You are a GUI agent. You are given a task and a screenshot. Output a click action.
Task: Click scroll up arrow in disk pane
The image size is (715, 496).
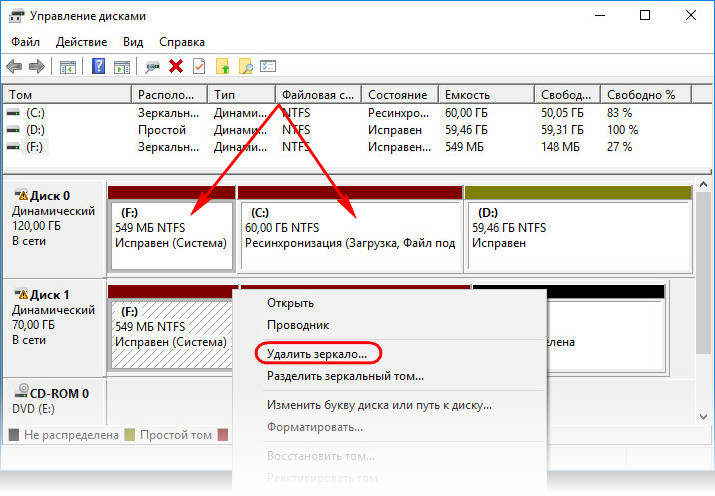click(x=703, y=185)
